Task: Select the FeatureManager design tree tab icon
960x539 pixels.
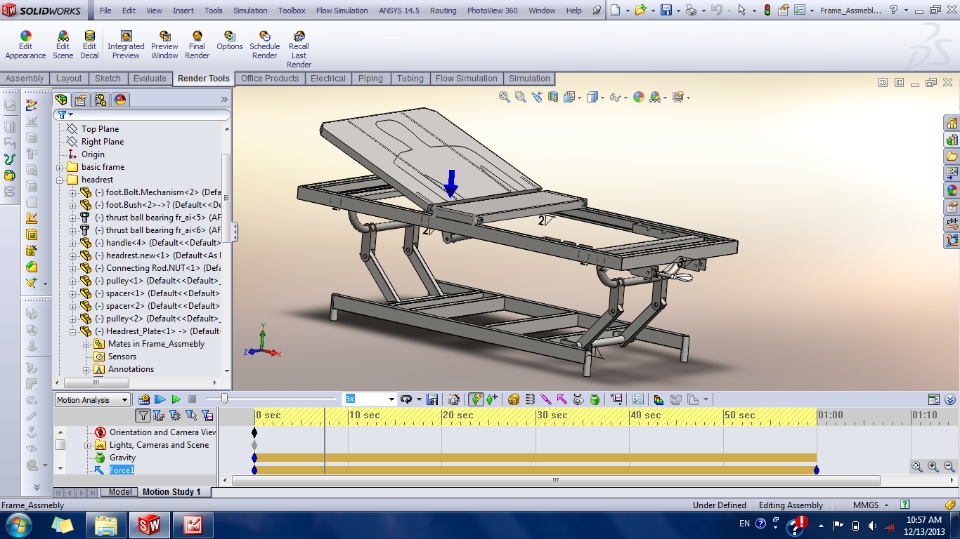Action: point(61,100)
